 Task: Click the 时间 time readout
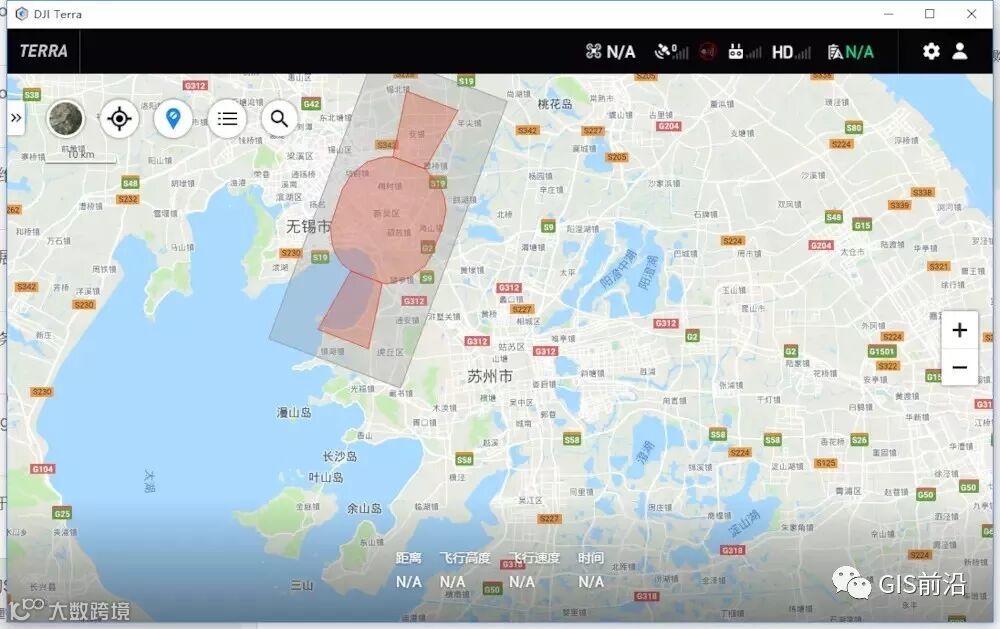click(591, 570)
